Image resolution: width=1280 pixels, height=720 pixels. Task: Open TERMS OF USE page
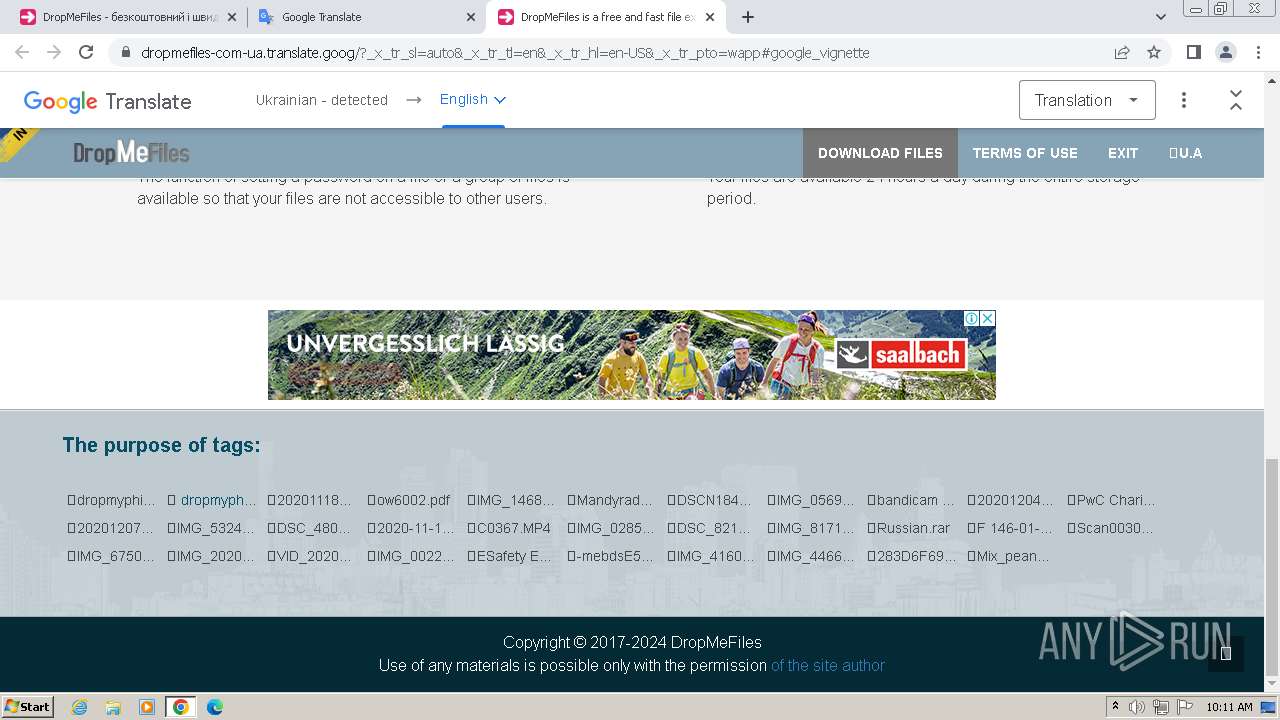coord(1025,153)
